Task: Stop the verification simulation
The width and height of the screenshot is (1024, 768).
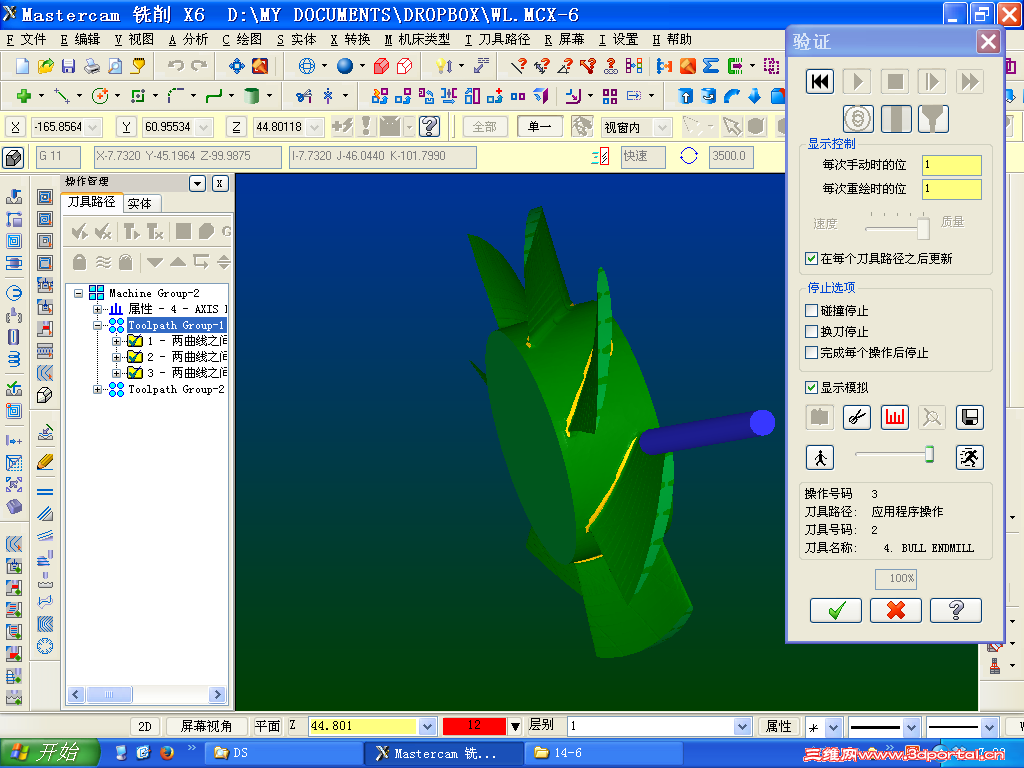Action: [895, 82]
